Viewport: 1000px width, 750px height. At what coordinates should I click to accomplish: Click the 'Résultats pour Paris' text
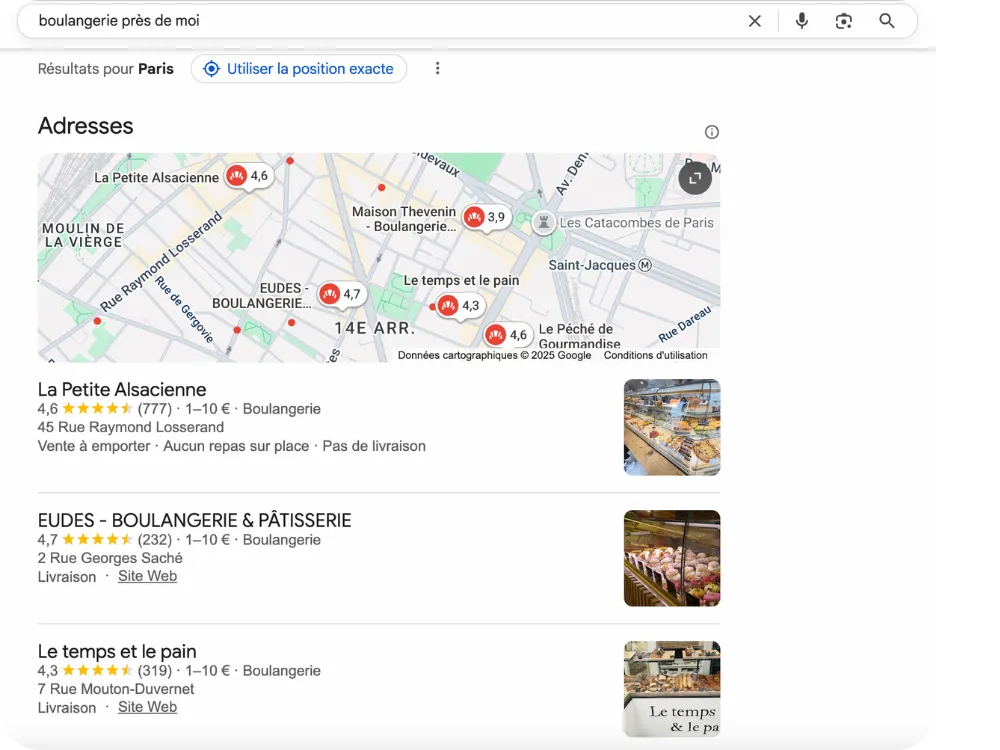tap(105, 69)
